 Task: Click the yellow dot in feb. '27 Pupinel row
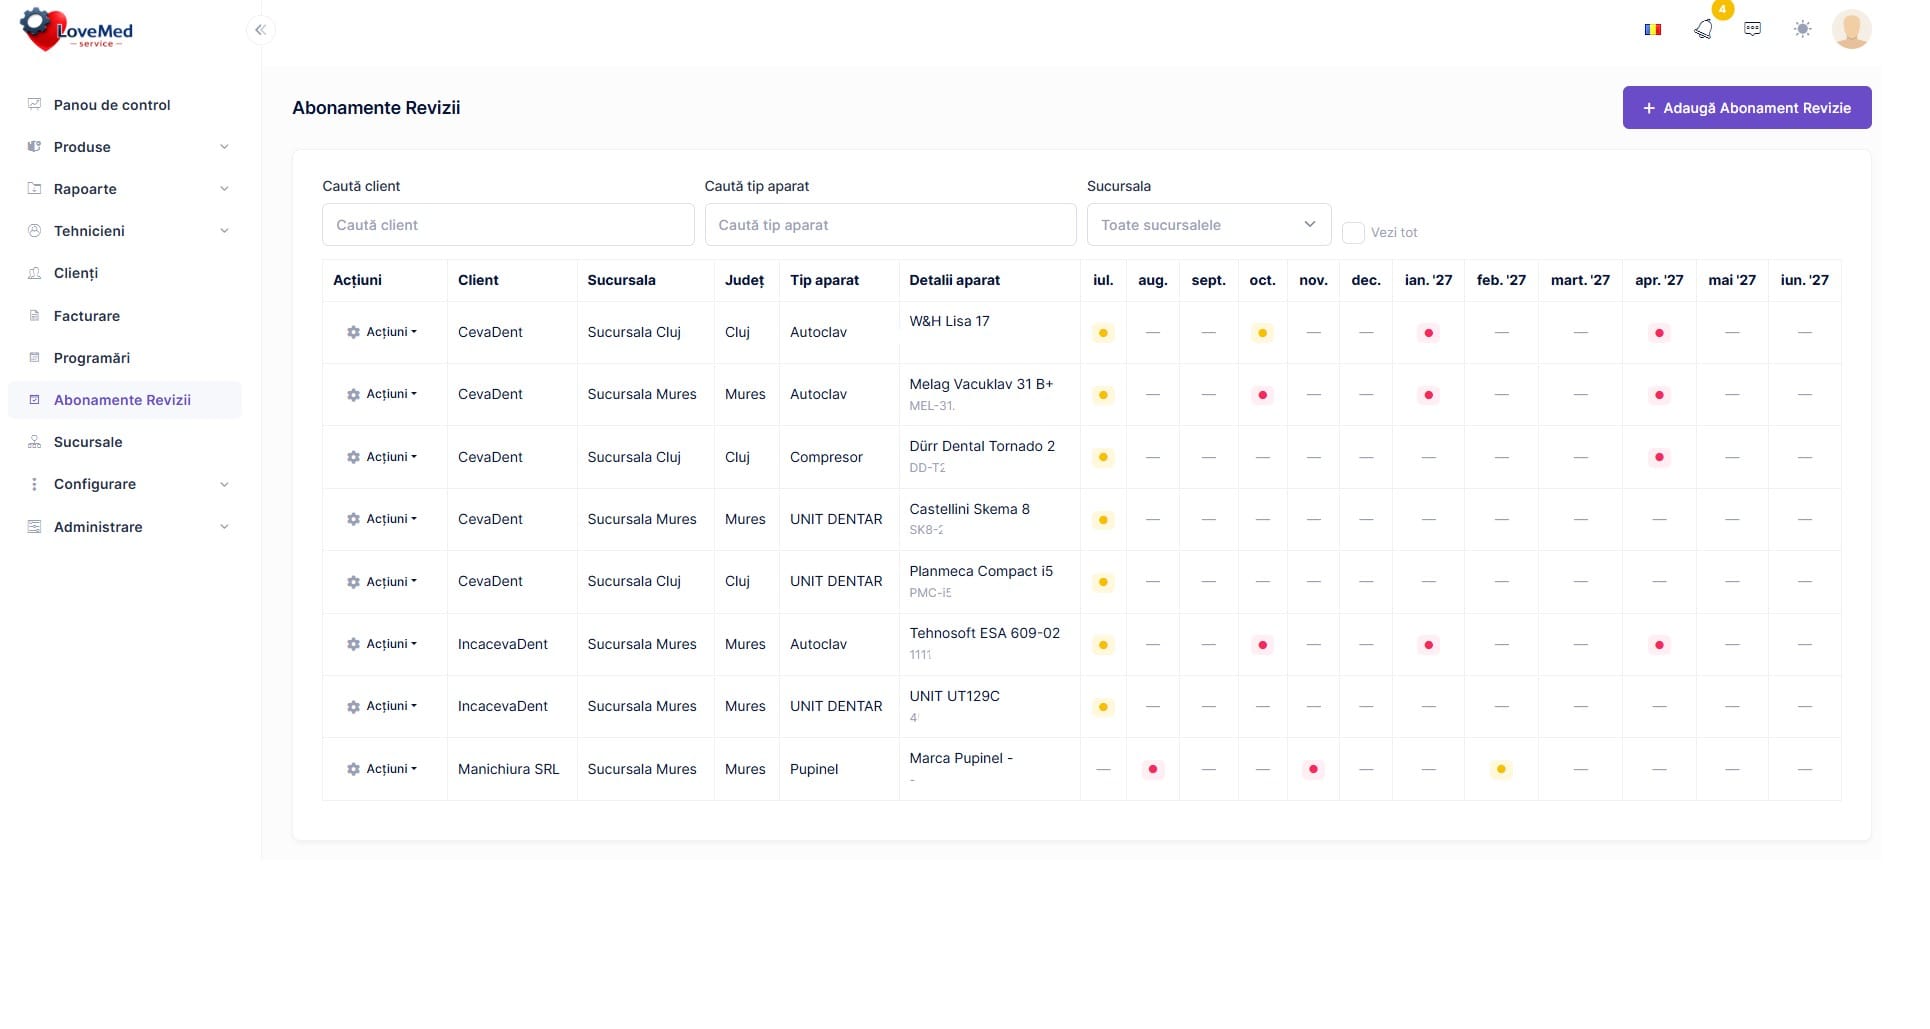click(x=1500, y=769)
